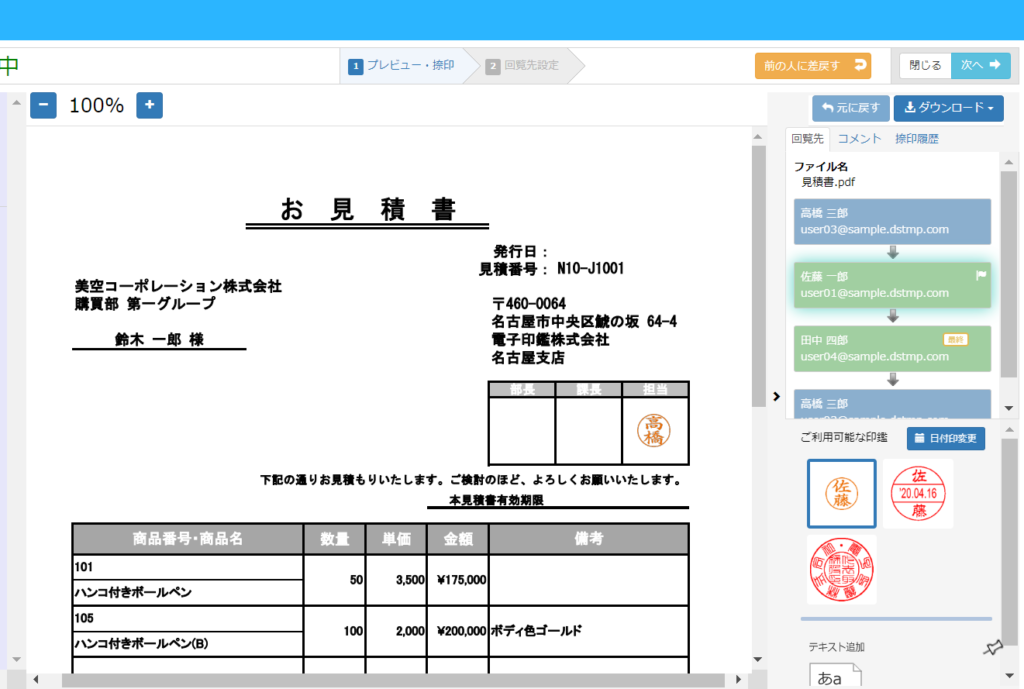The width and height of the screenshot is (1024, 689).
Task: Collapse the right side panel with arrow
Action: click(x=777, y=397)
